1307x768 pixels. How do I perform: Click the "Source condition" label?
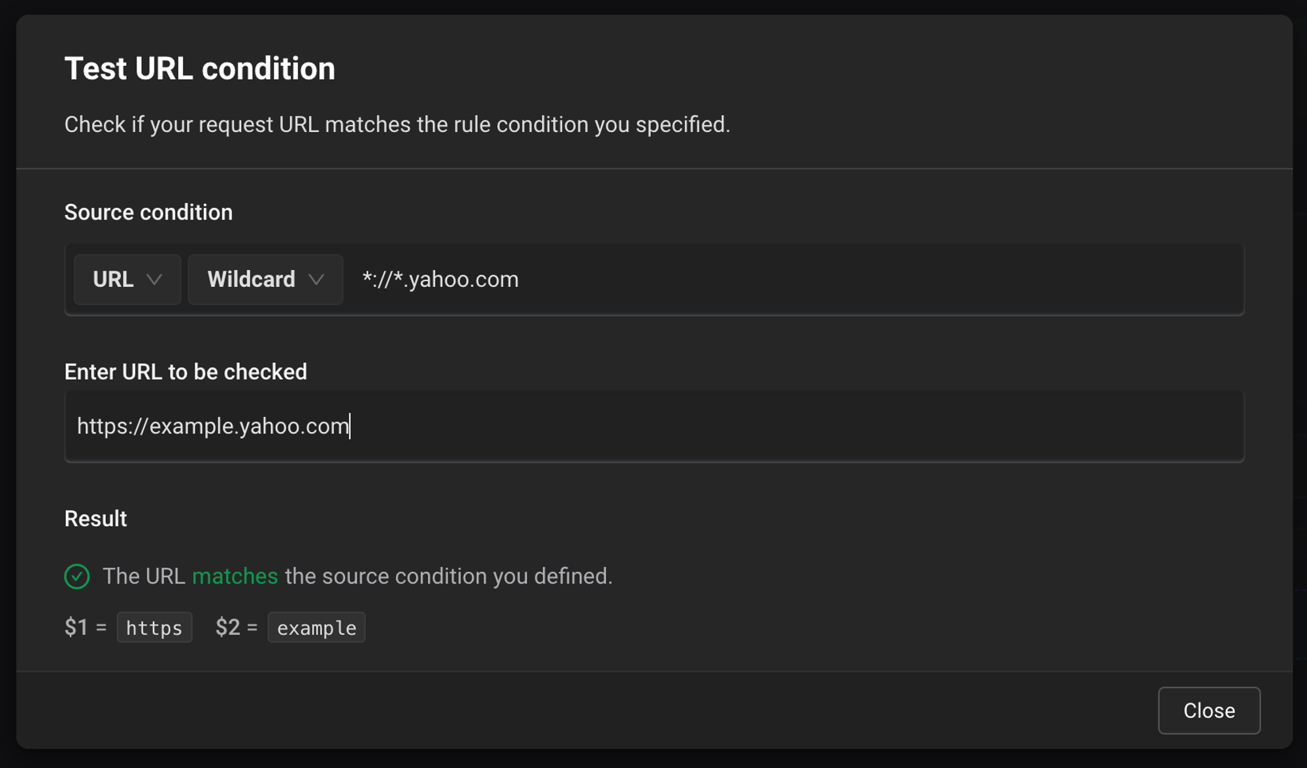click(148, 212)
